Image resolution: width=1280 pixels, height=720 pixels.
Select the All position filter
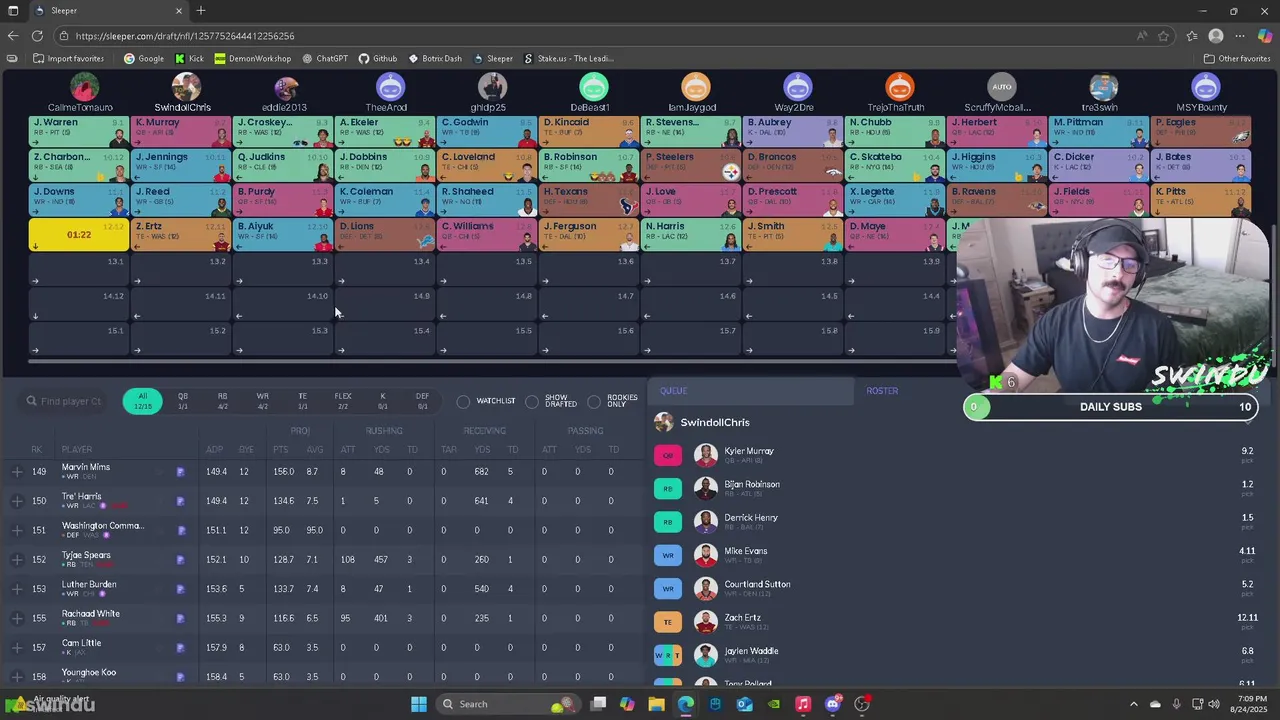143,401
